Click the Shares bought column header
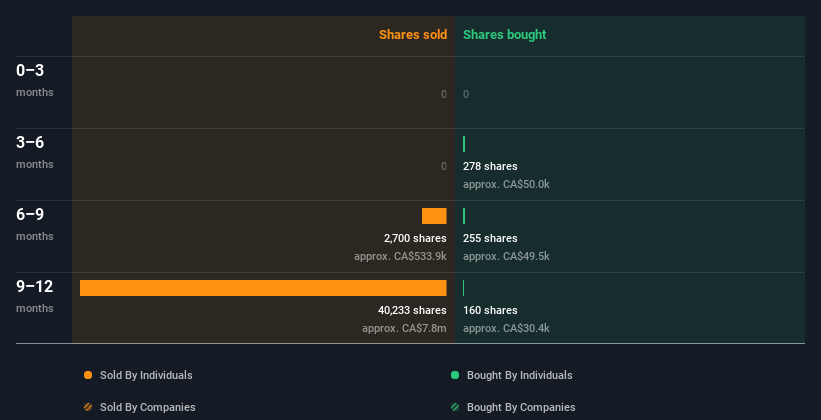821x420 pixels. (505, 35)
